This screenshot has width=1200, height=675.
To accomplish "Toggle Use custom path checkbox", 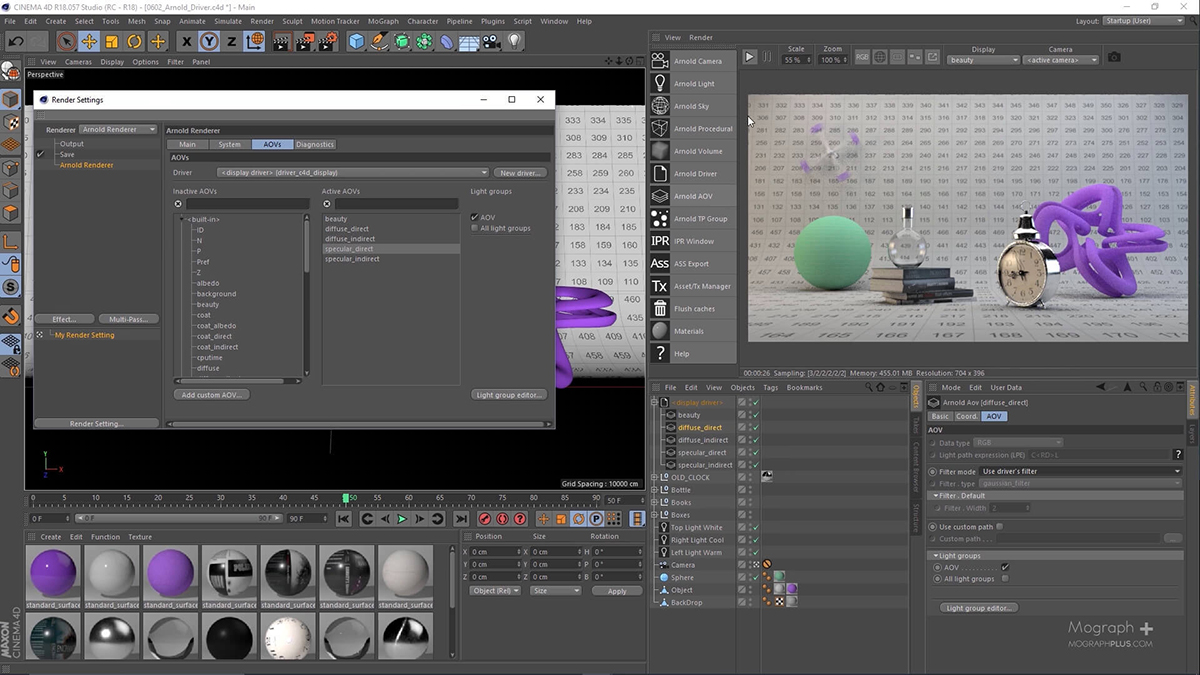I will (999, 526).
